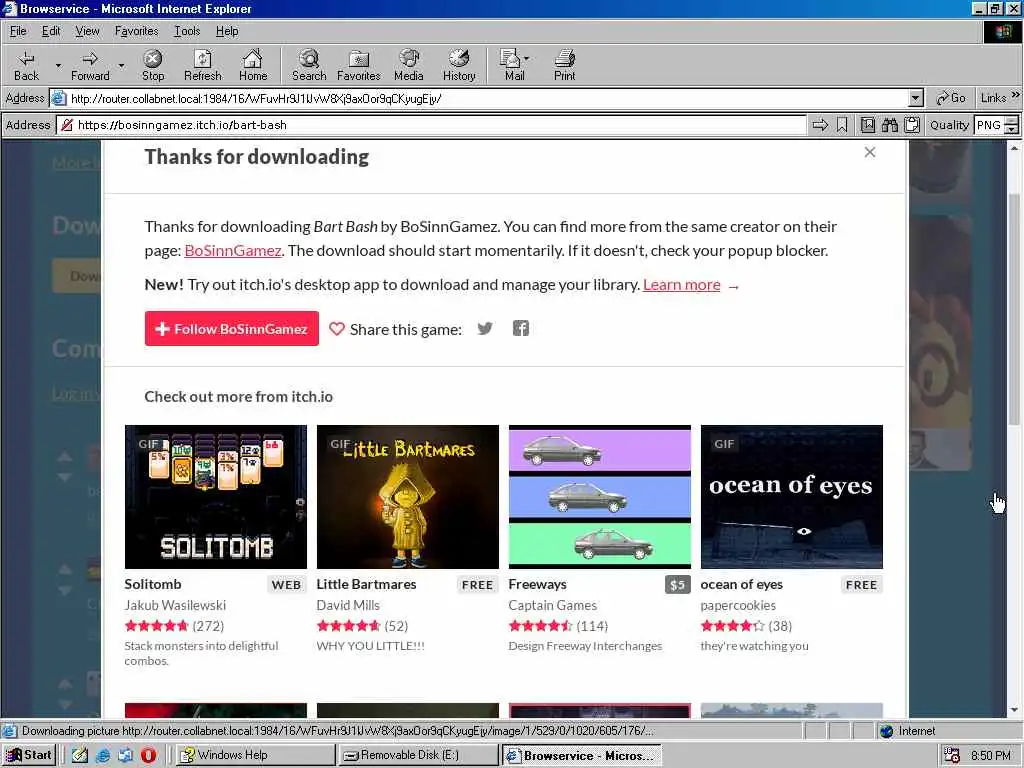Open the Forward history dropdown arrow

click(121, 65)
